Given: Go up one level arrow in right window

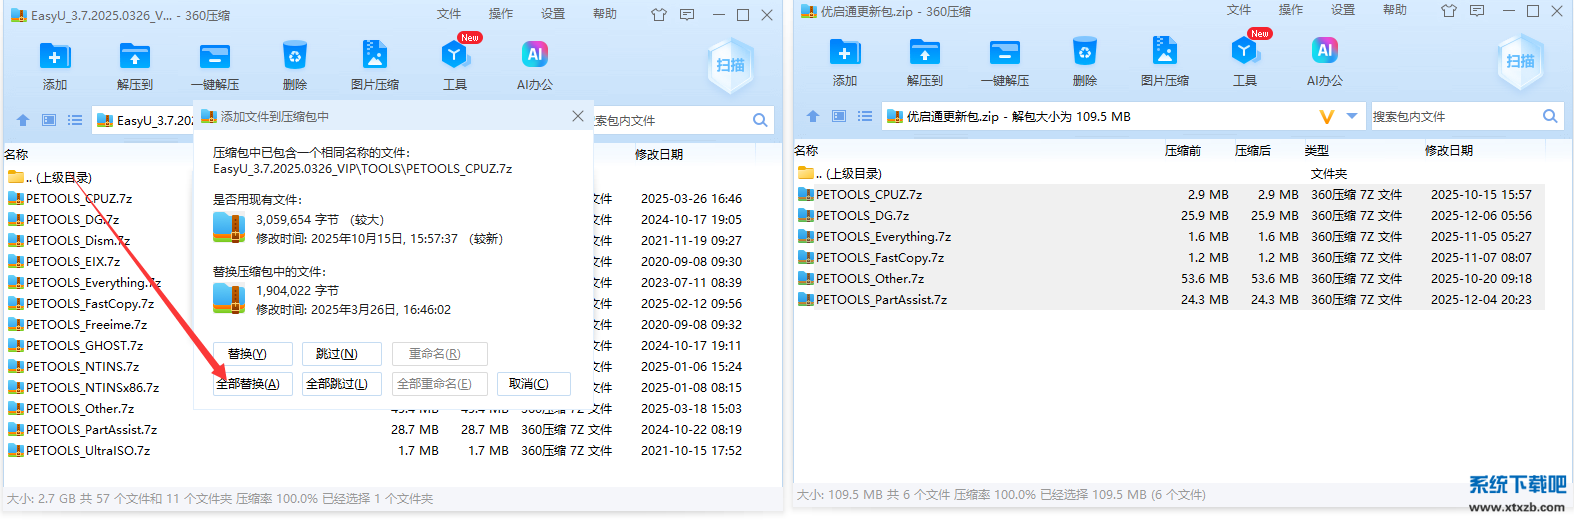Looking at the screenshot, I should click(x=813, y=116).
